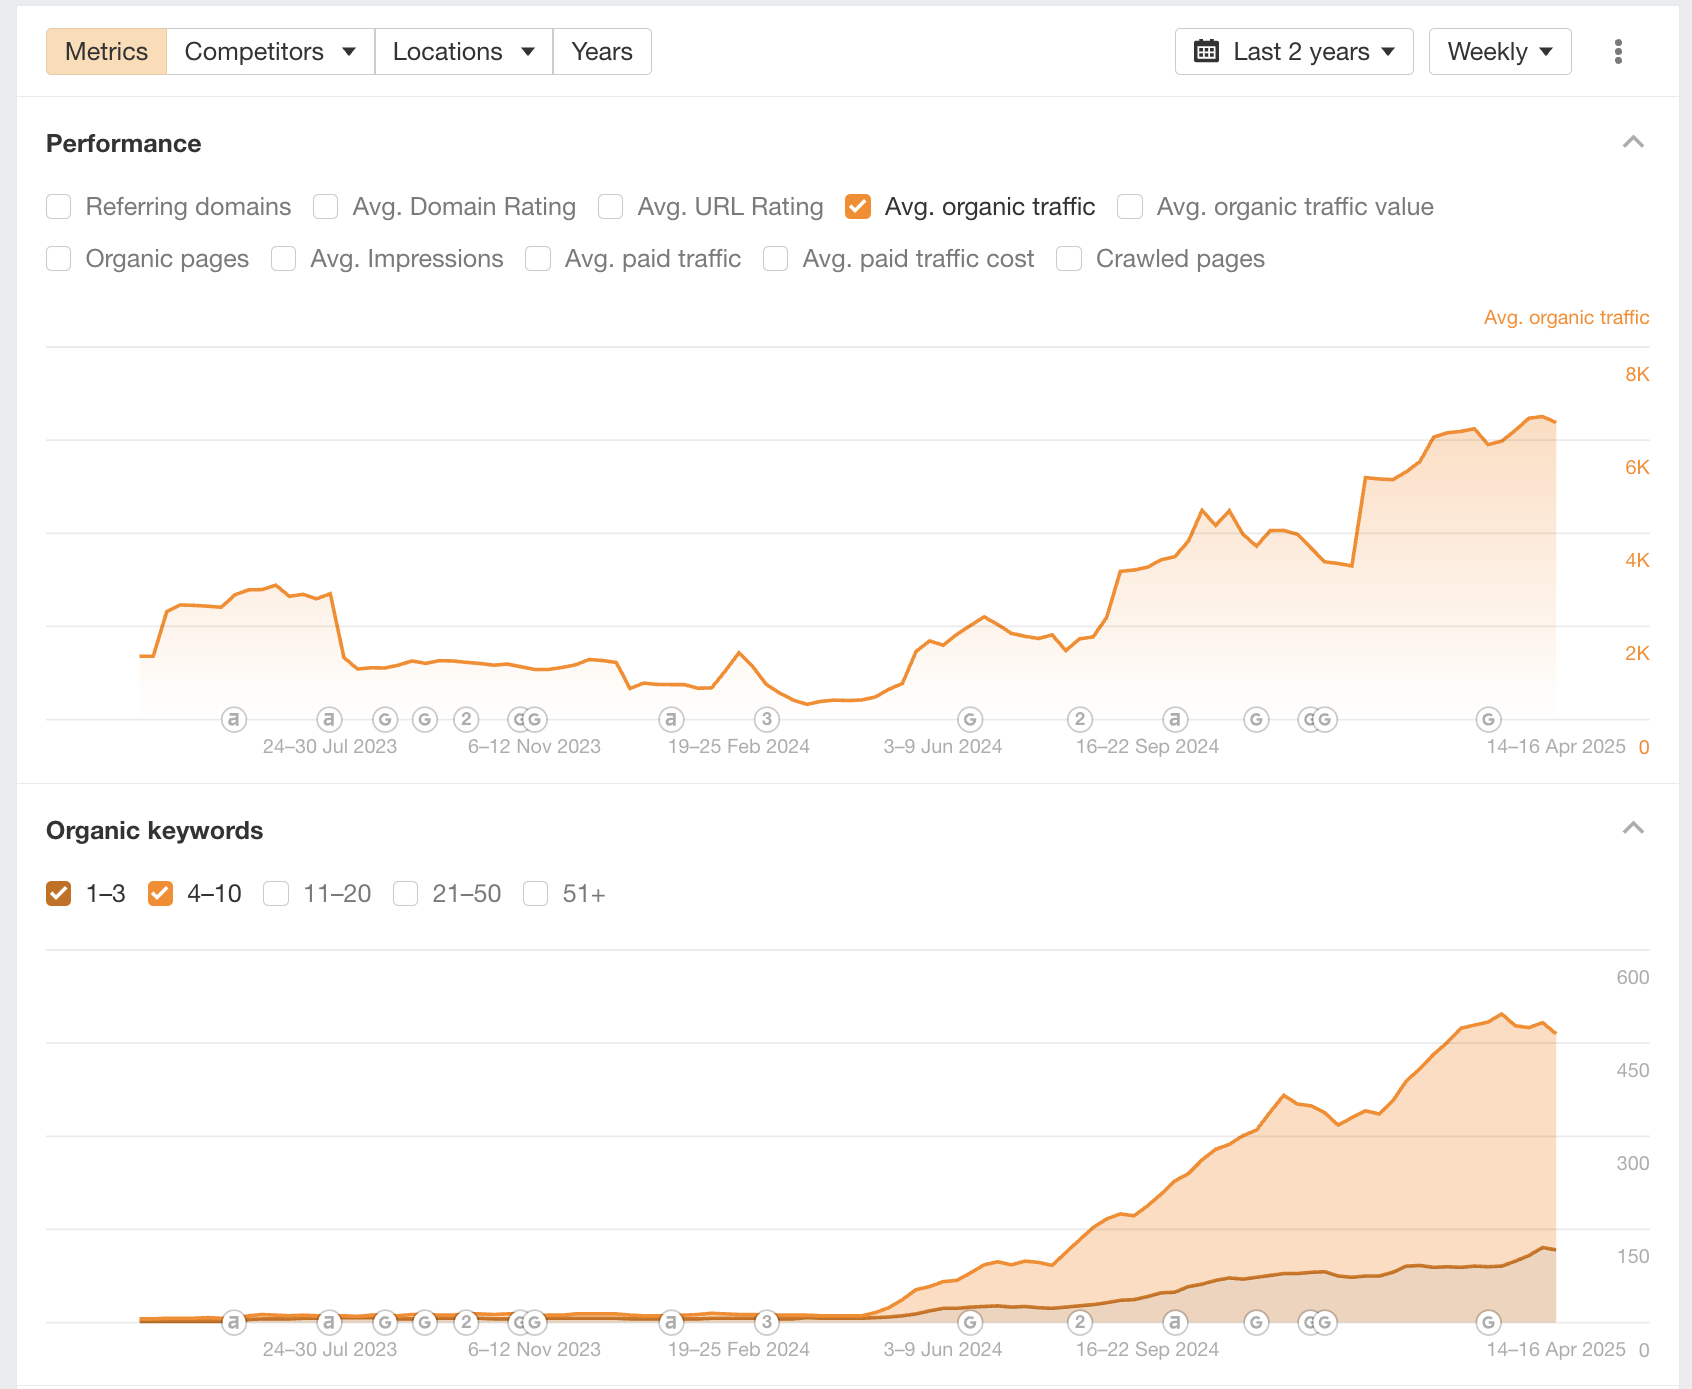Enable the Avg. Domain Rating checkbox
This screenshot has width=1692, height=1389.
pos(326,207)
